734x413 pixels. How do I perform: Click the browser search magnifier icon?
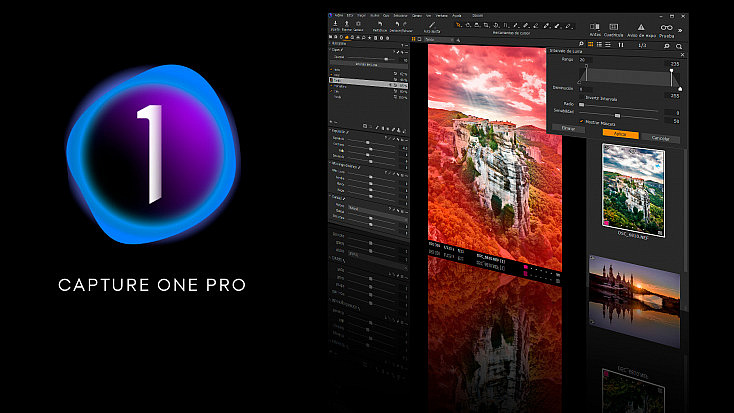679,46
